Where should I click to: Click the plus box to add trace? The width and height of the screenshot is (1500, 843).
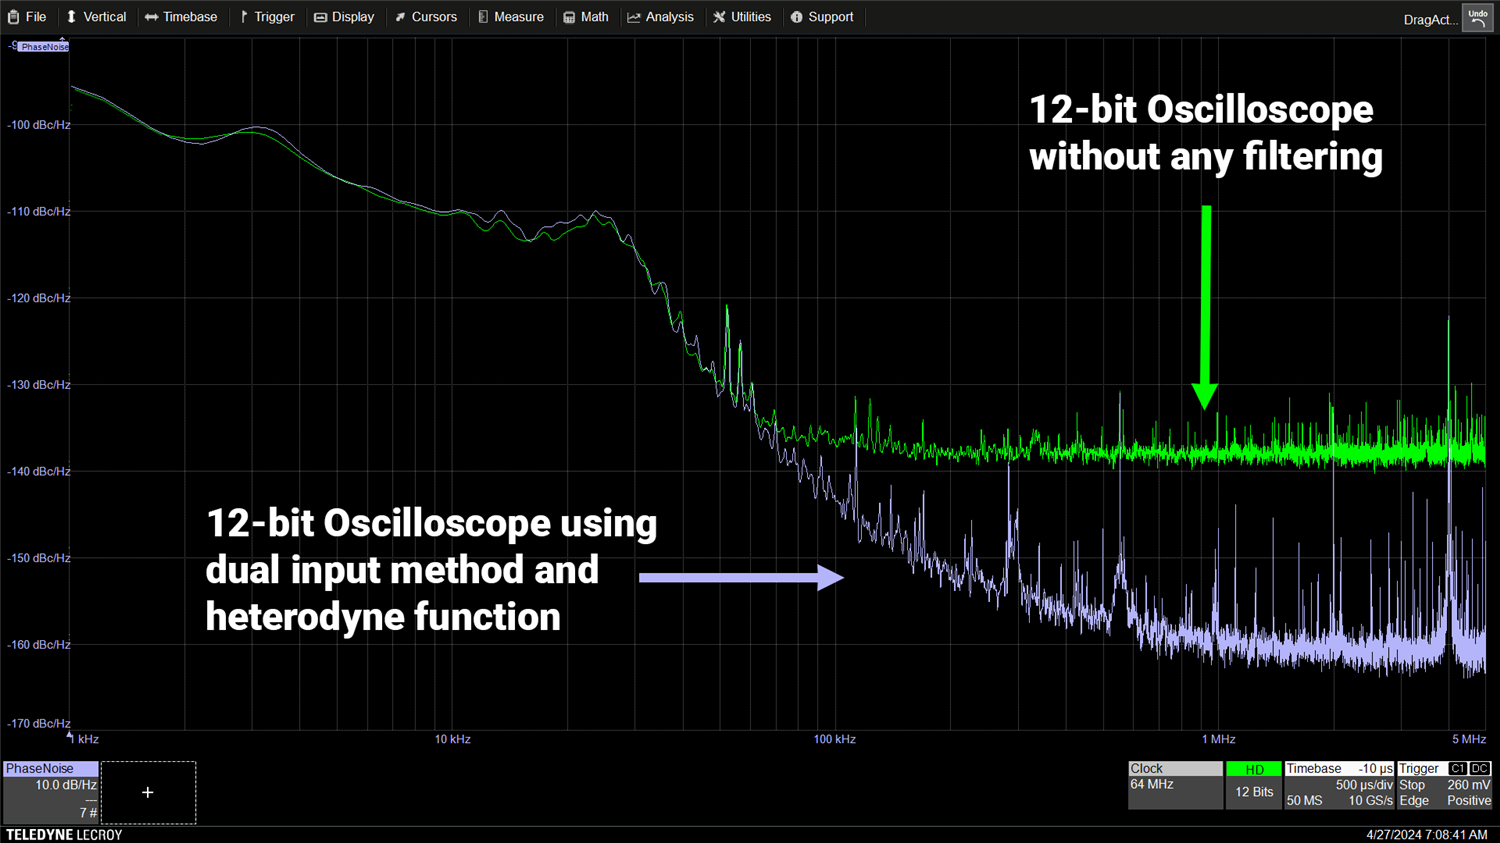pyautogui.click(x=148, y=793)
